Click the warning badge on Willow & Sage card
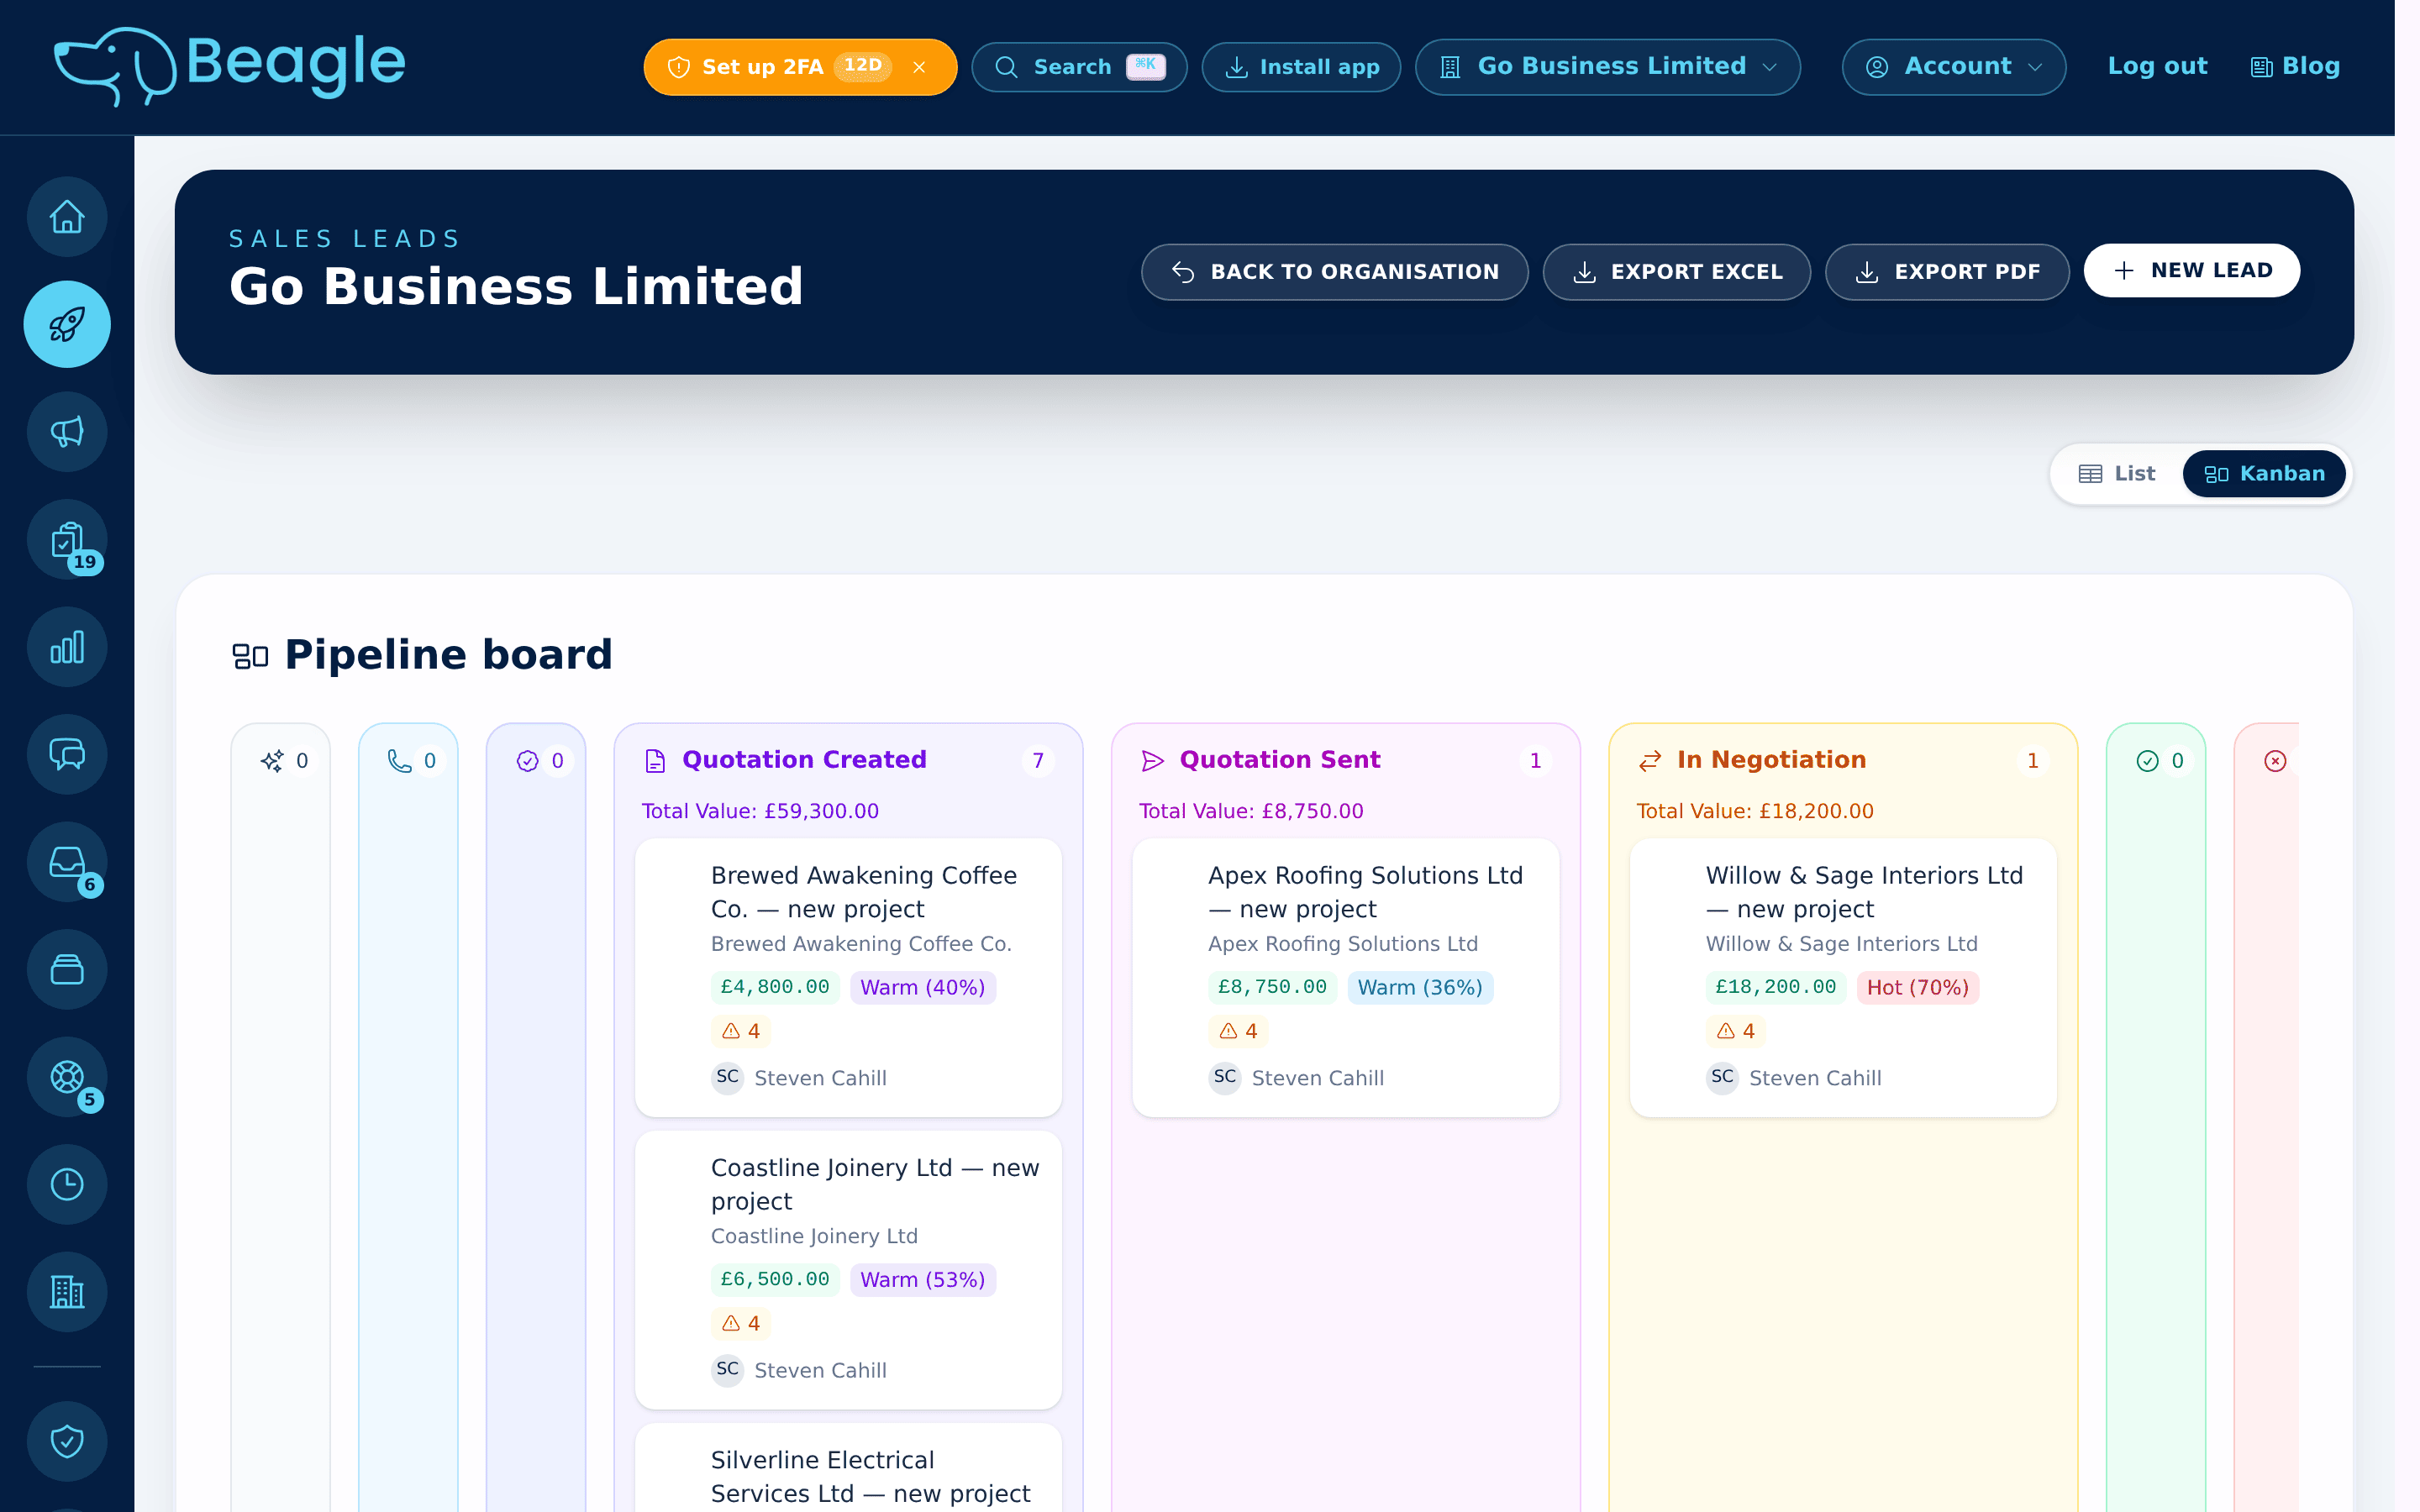Image resolution: width=2420 pixels, height=1512 pixels. click(1736, 1031)
